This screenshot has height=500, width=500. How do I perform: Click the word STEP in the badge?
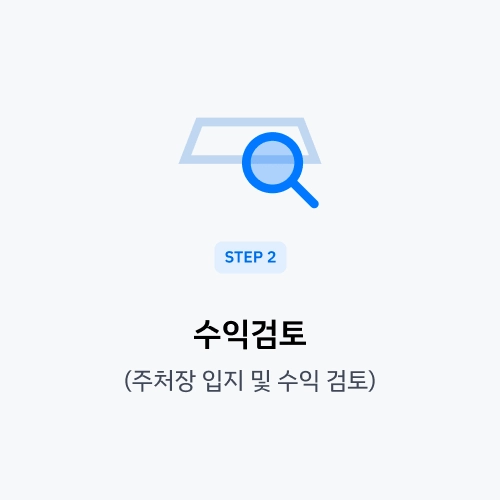(x=244, y=257)
